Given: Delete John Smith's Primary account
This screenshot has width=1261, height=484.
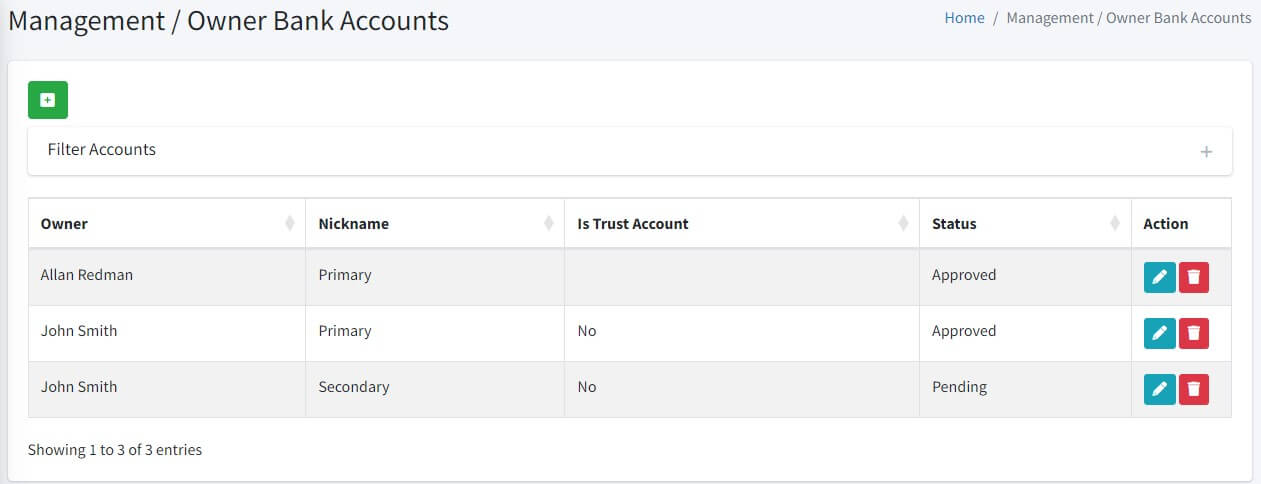Looking at the screenshot, I should coord(1194,333).
